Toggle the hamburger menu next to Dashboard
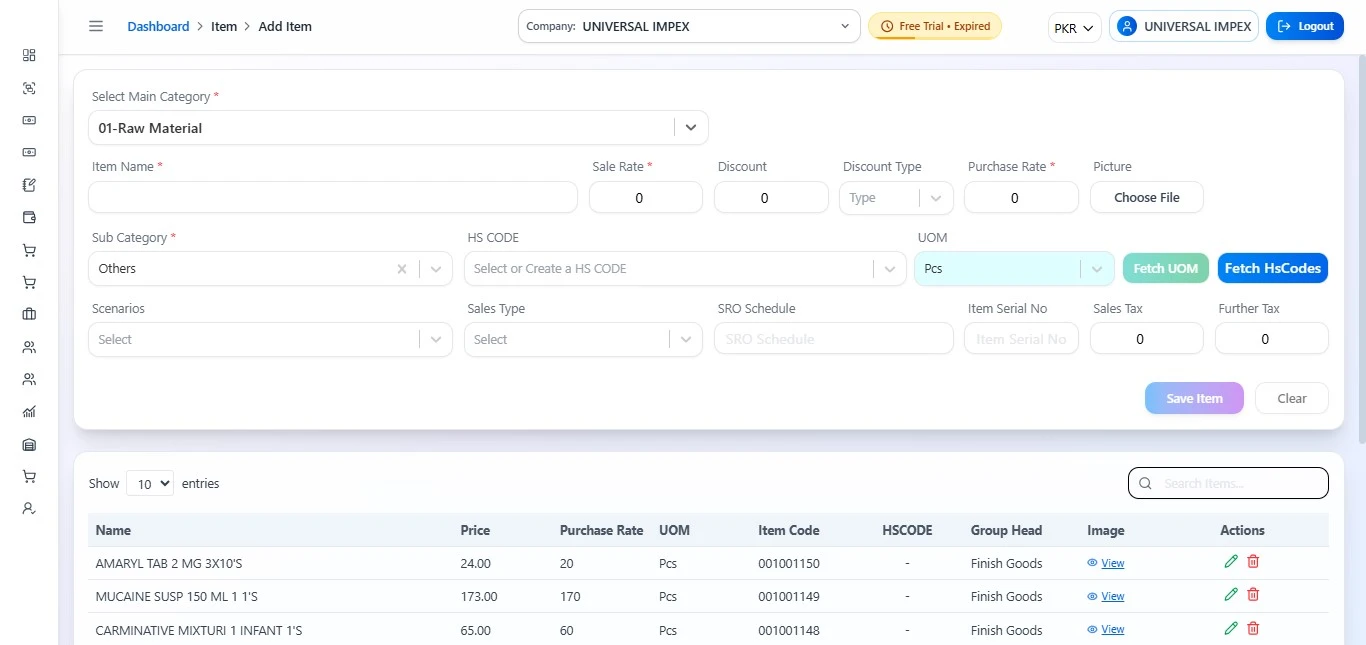The width and height of the screenshot is (1366, 645). pyautogui.click(x=96, y=25)
